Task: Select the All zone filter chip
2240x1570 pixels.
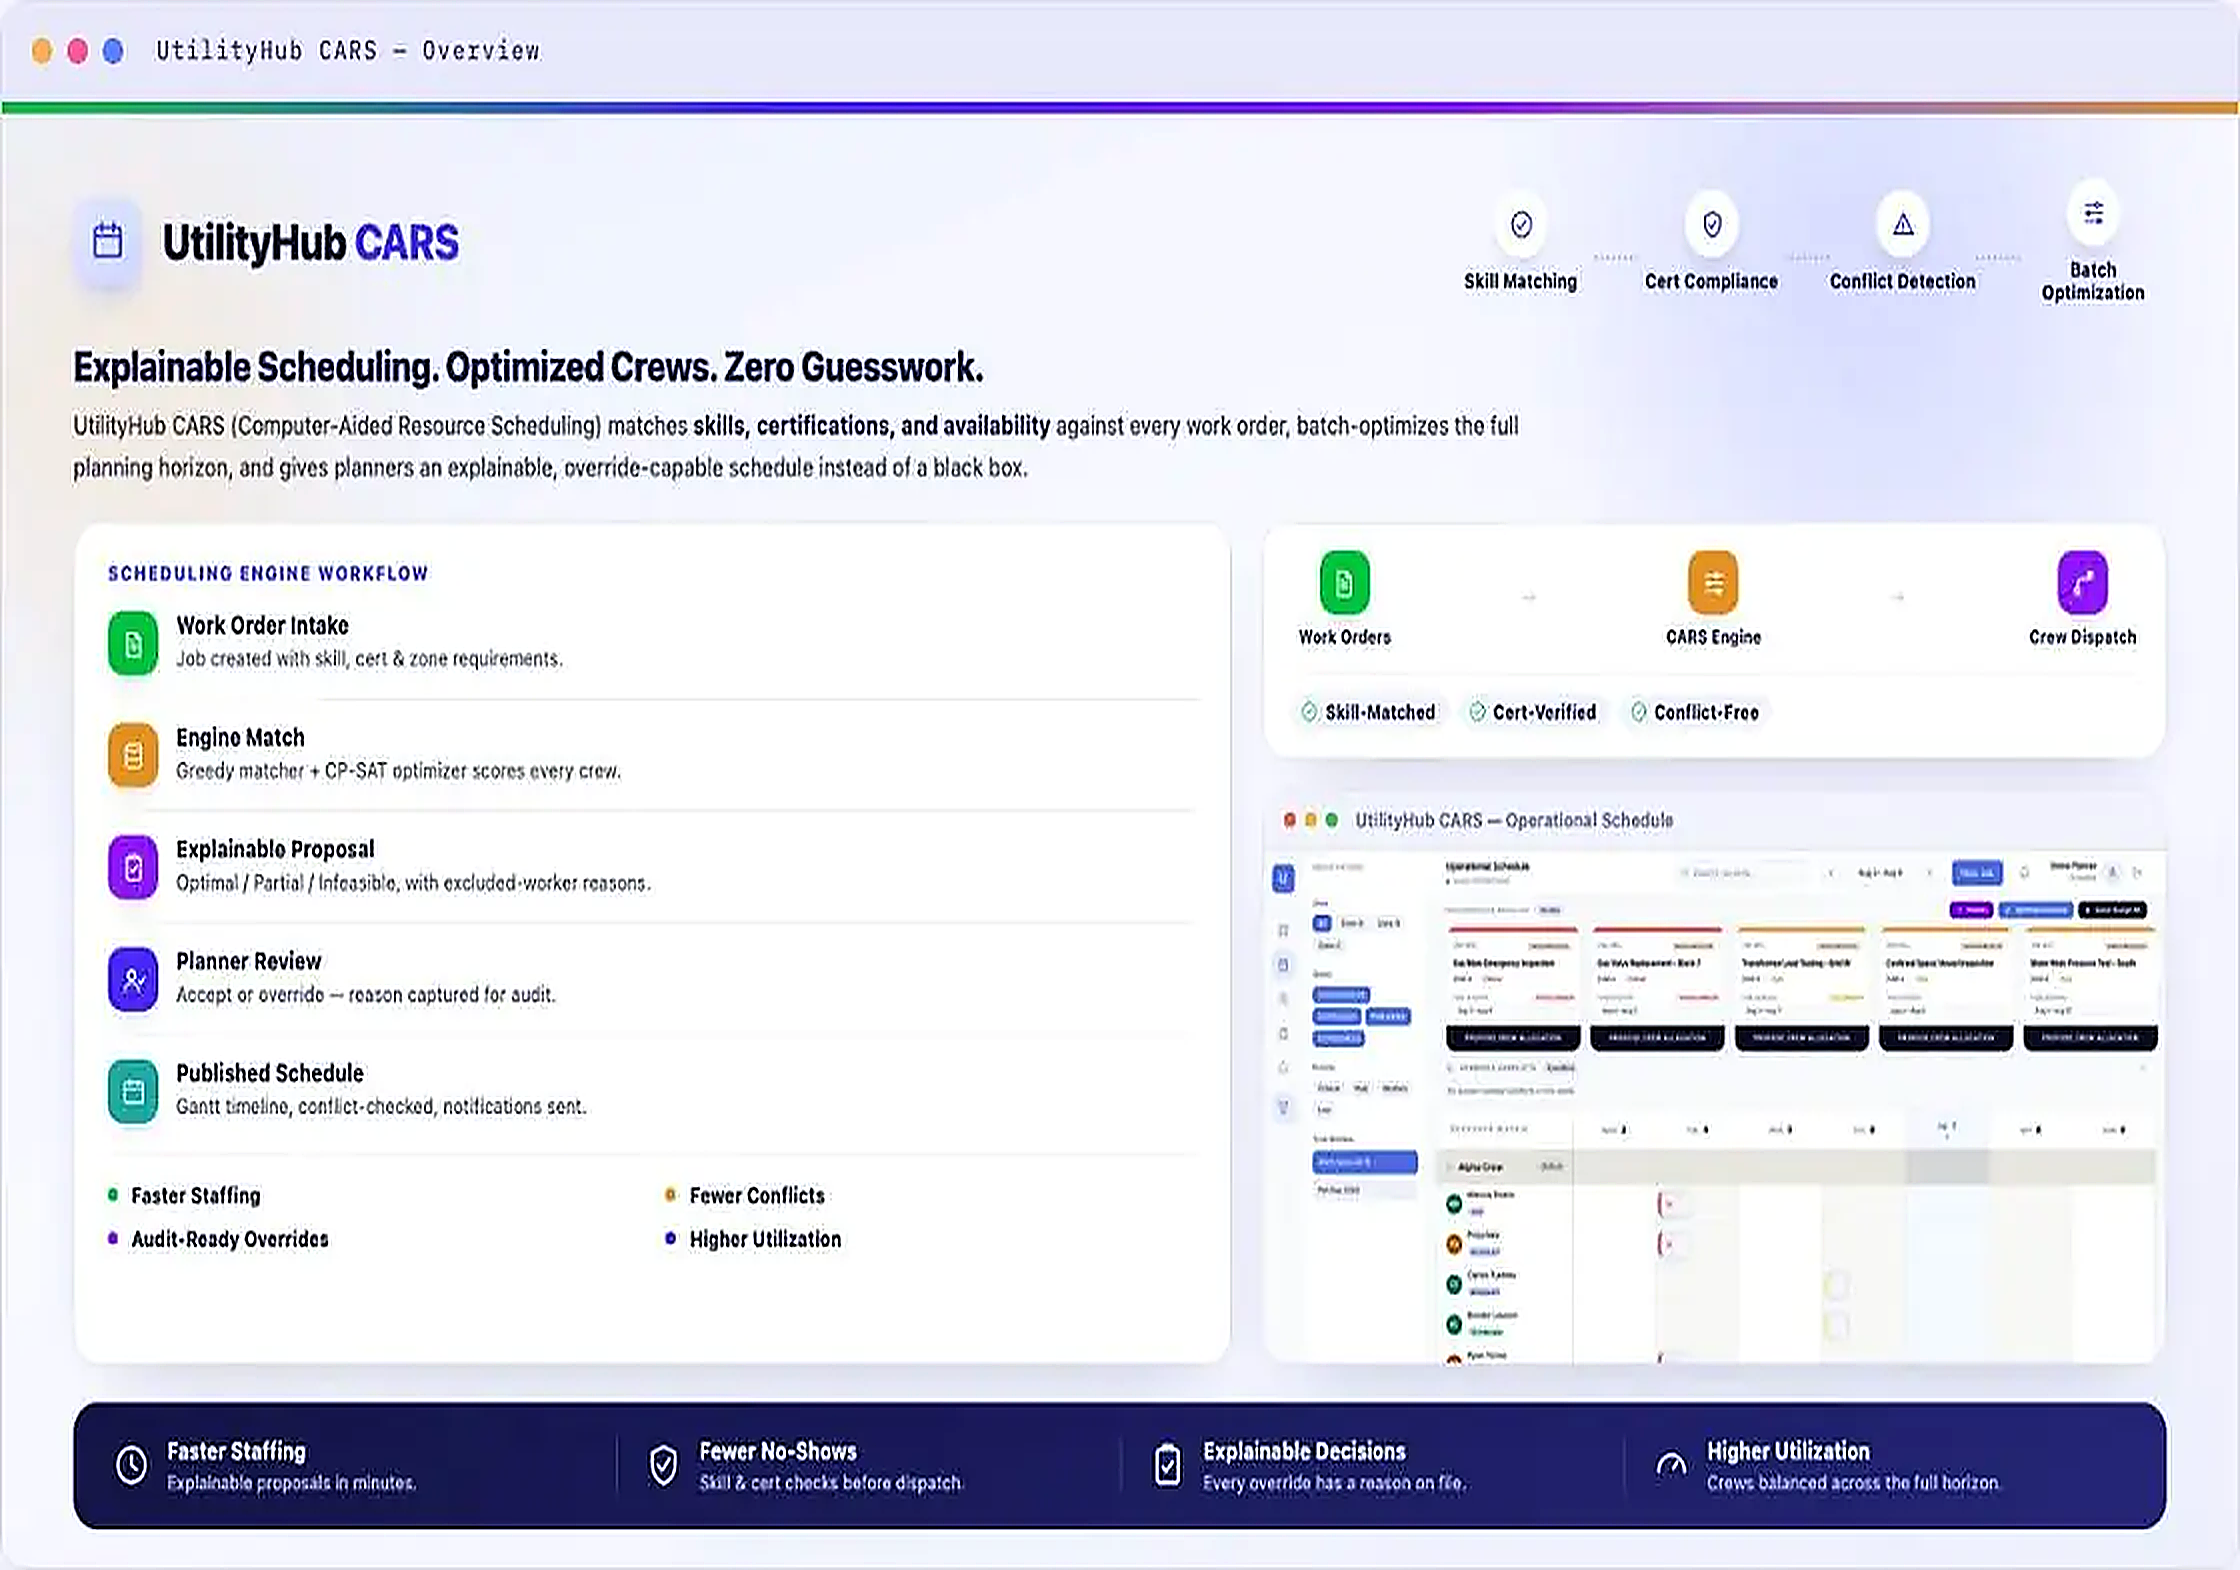Action: (x=1322, y=923)
